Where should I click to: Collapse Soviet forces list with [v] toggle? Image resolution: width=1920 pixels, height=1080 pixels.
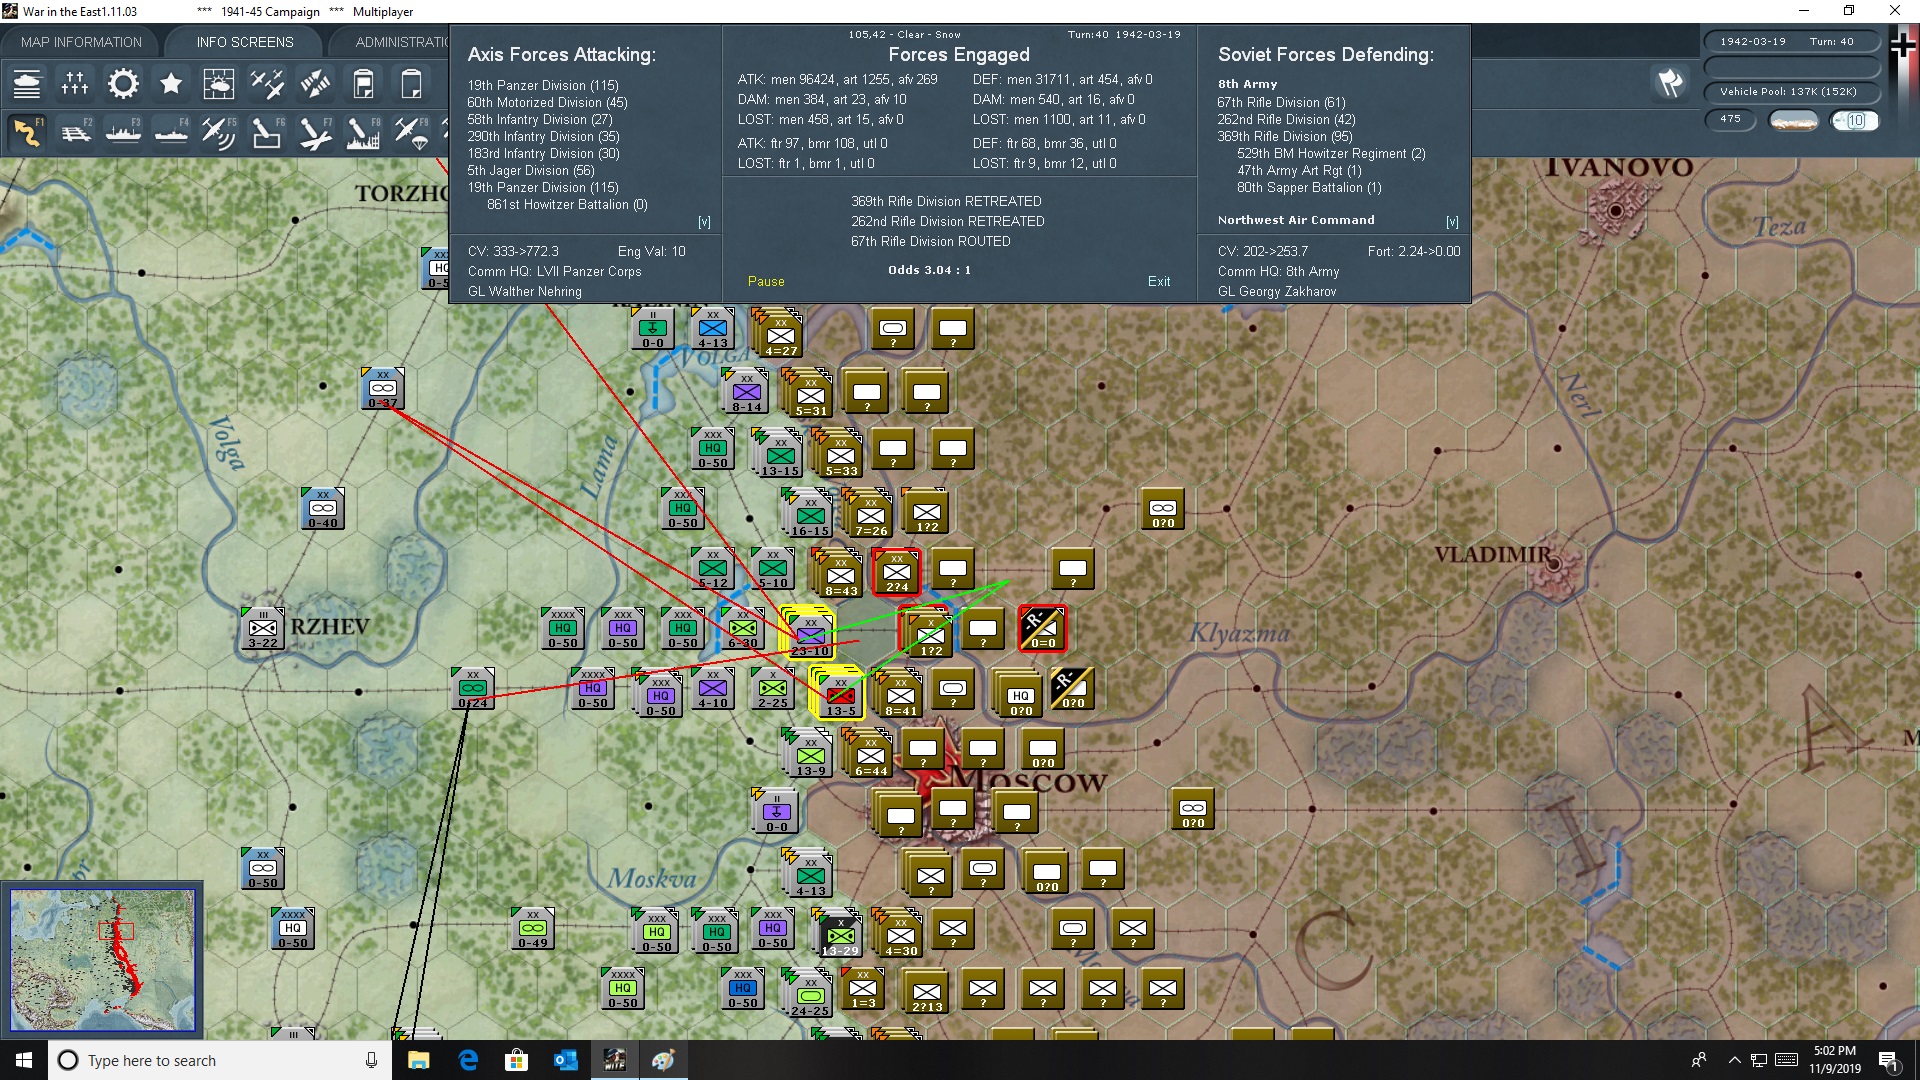point(1452,222)
